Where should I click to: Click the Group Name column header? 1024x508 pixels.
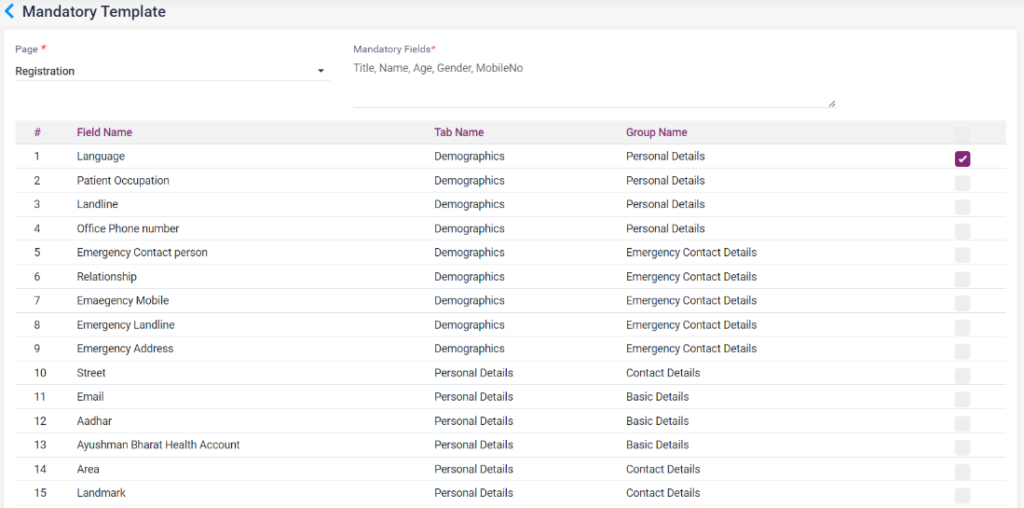(x=656, y=132)
